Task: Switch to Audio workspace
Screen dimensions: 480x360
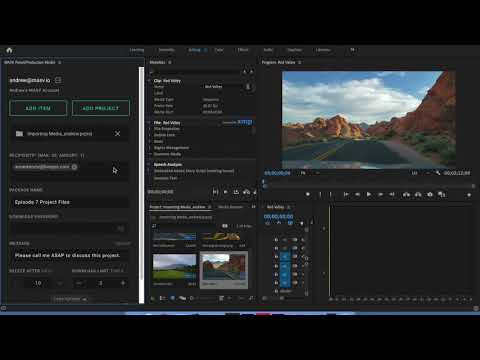Action: click(x=268, y=50)
